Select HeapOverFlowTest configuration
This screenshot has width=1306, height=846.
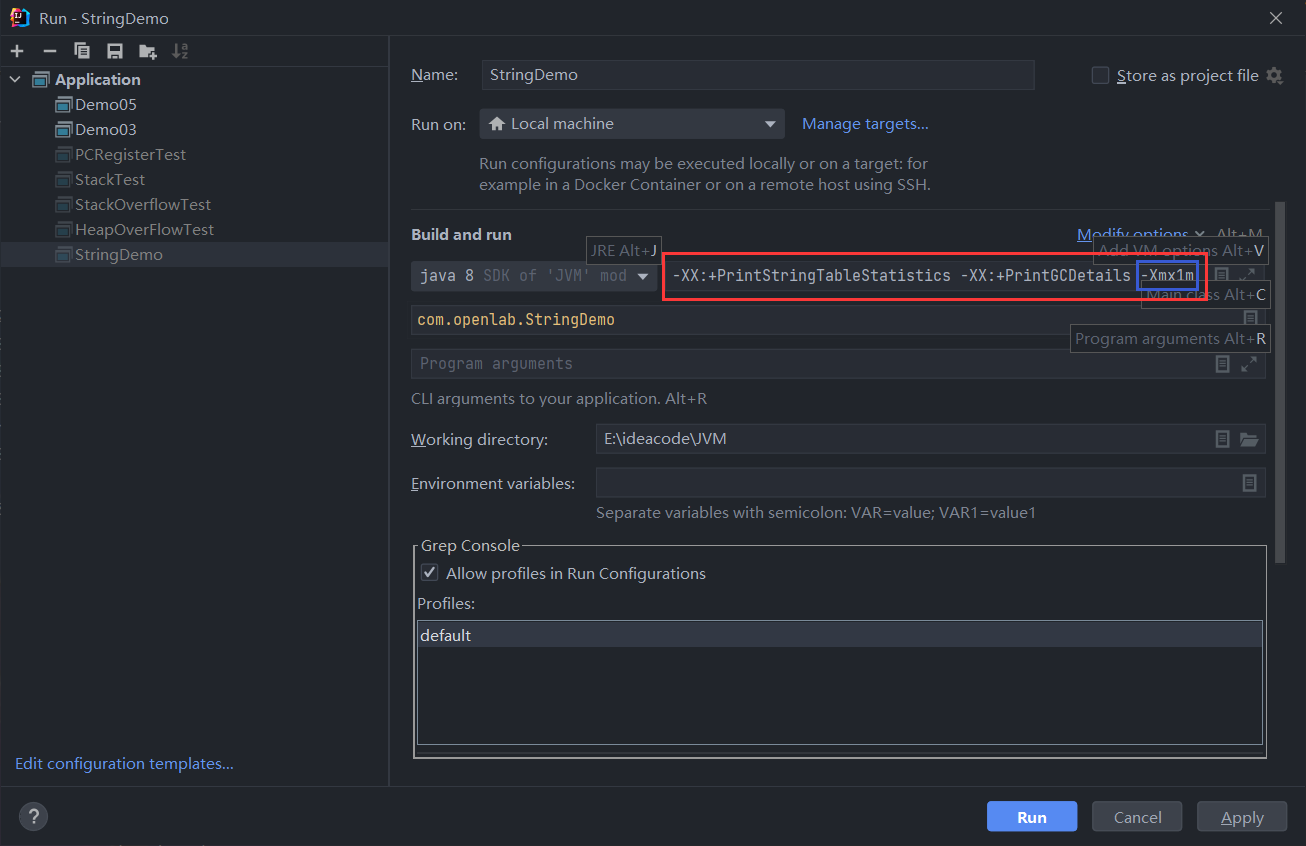click(x=144, y=229)
